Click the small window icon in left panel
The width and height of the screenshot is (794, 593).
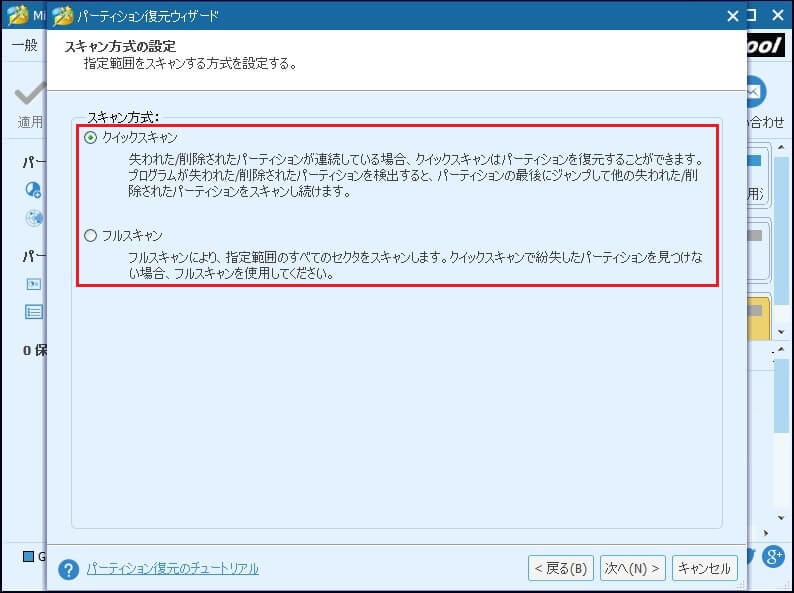(34, 284)
